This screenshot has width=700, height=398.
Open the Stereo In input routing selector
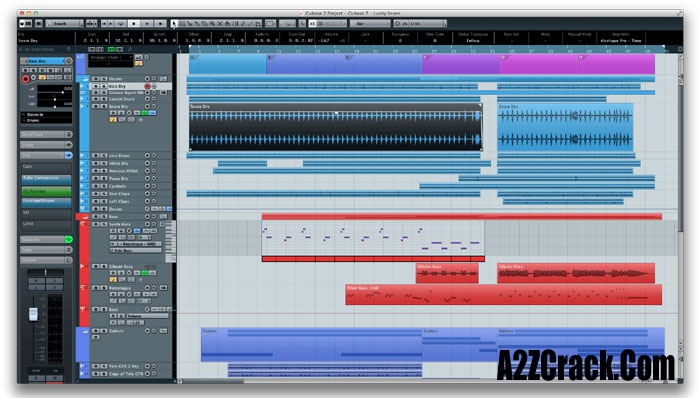46,115
